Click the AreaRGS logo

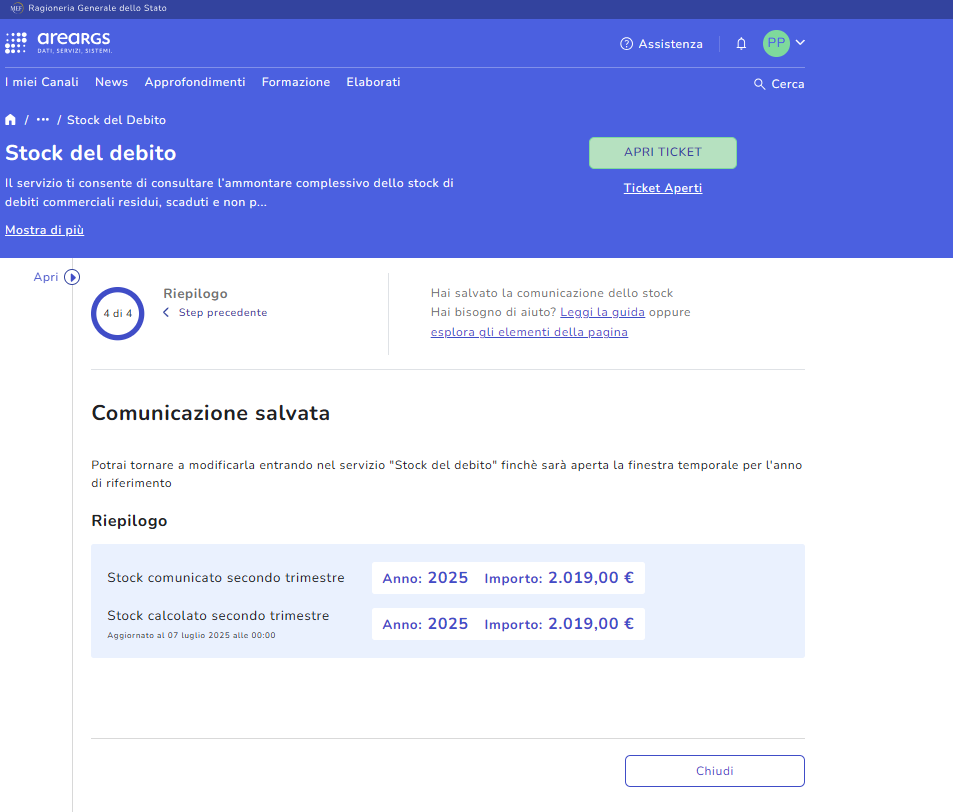pyautogui.click(x=58, y=43)
